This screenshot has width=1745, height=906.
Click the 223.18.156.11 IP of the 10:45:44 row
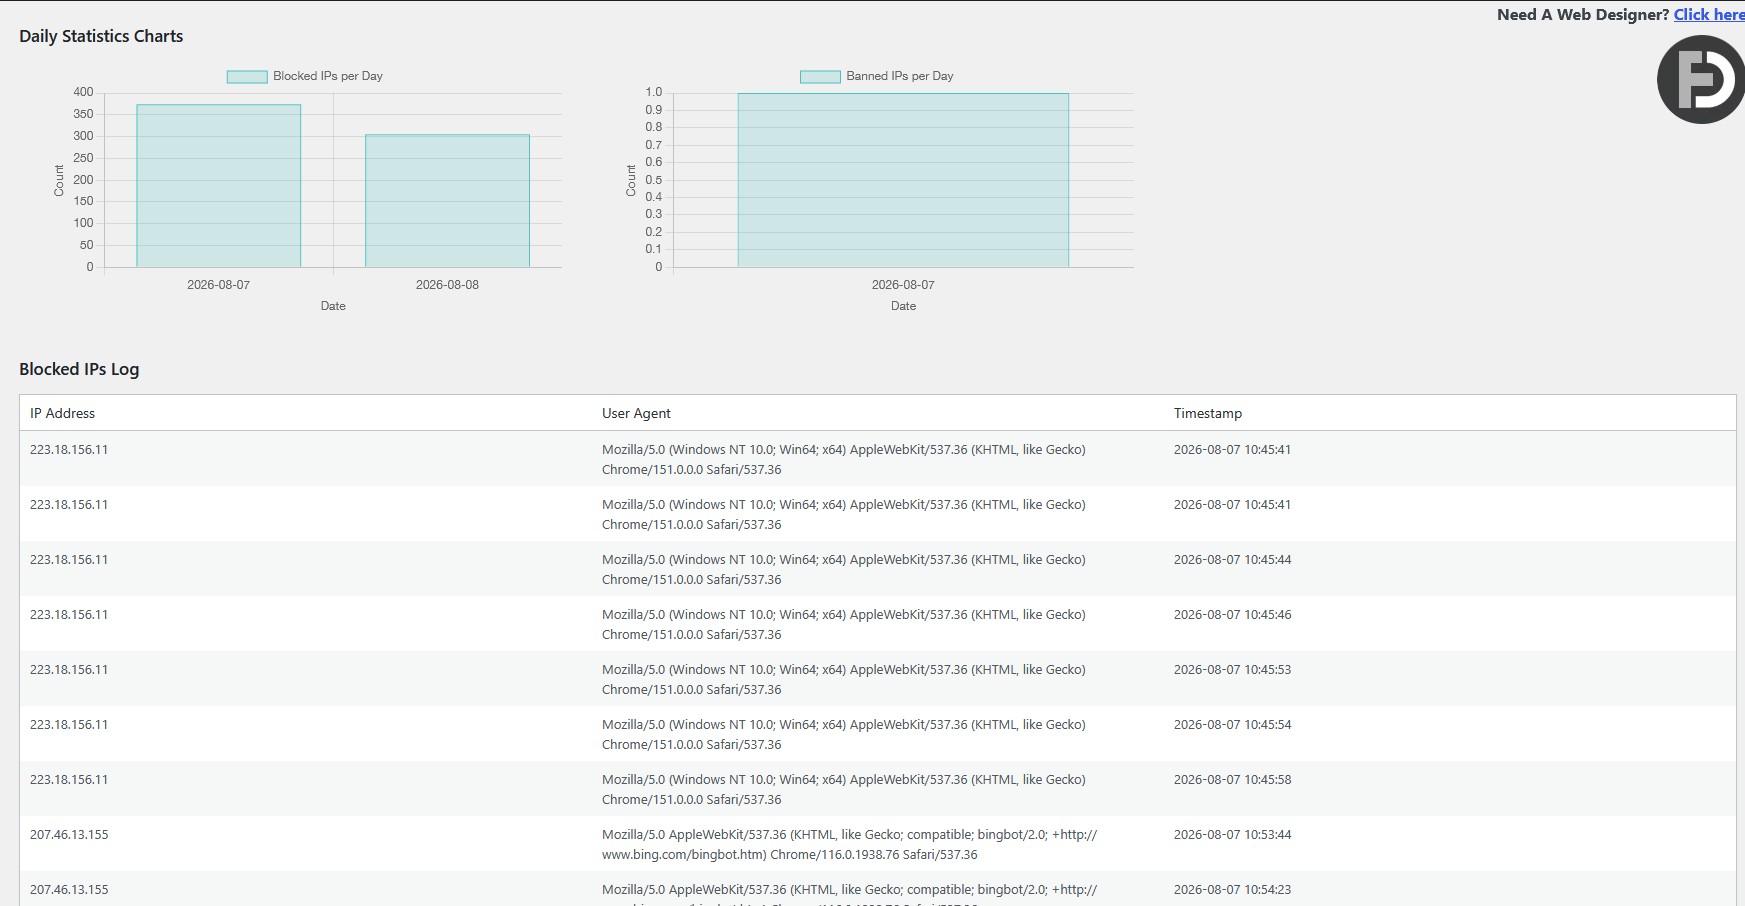(x=69, y=560)
